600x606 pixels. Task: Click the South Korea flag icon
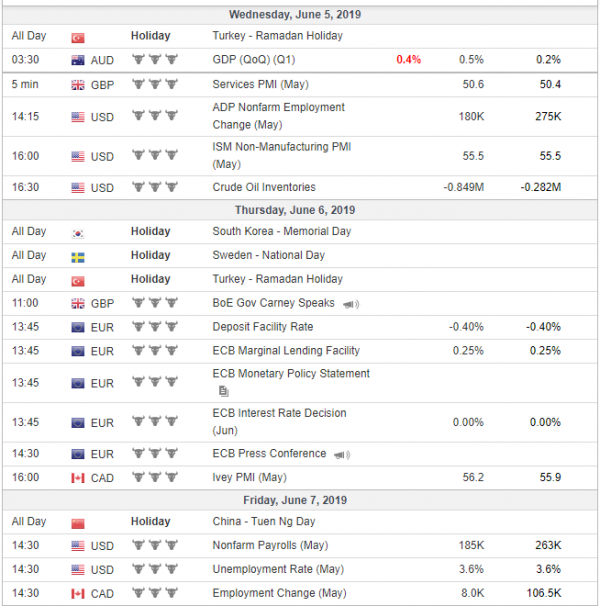tap(78, 233)
